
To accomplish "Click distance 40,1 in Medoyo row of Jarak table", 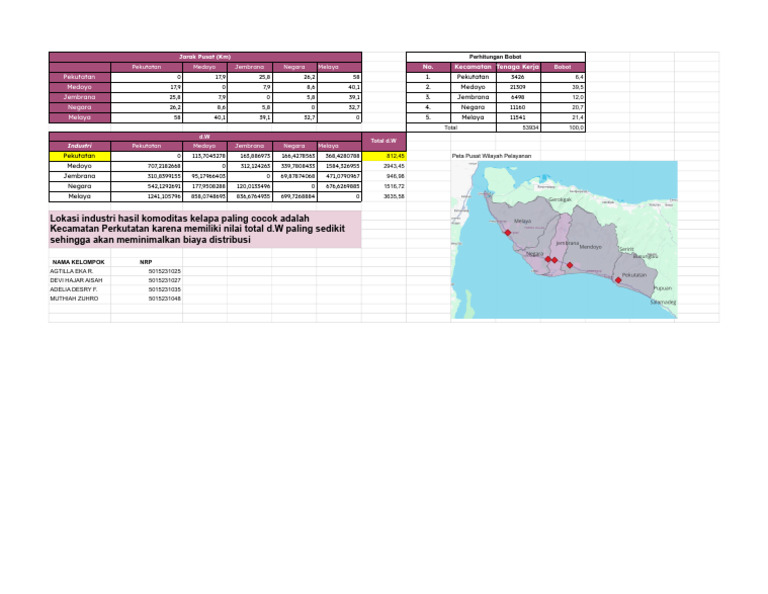I will pos(339,87).
